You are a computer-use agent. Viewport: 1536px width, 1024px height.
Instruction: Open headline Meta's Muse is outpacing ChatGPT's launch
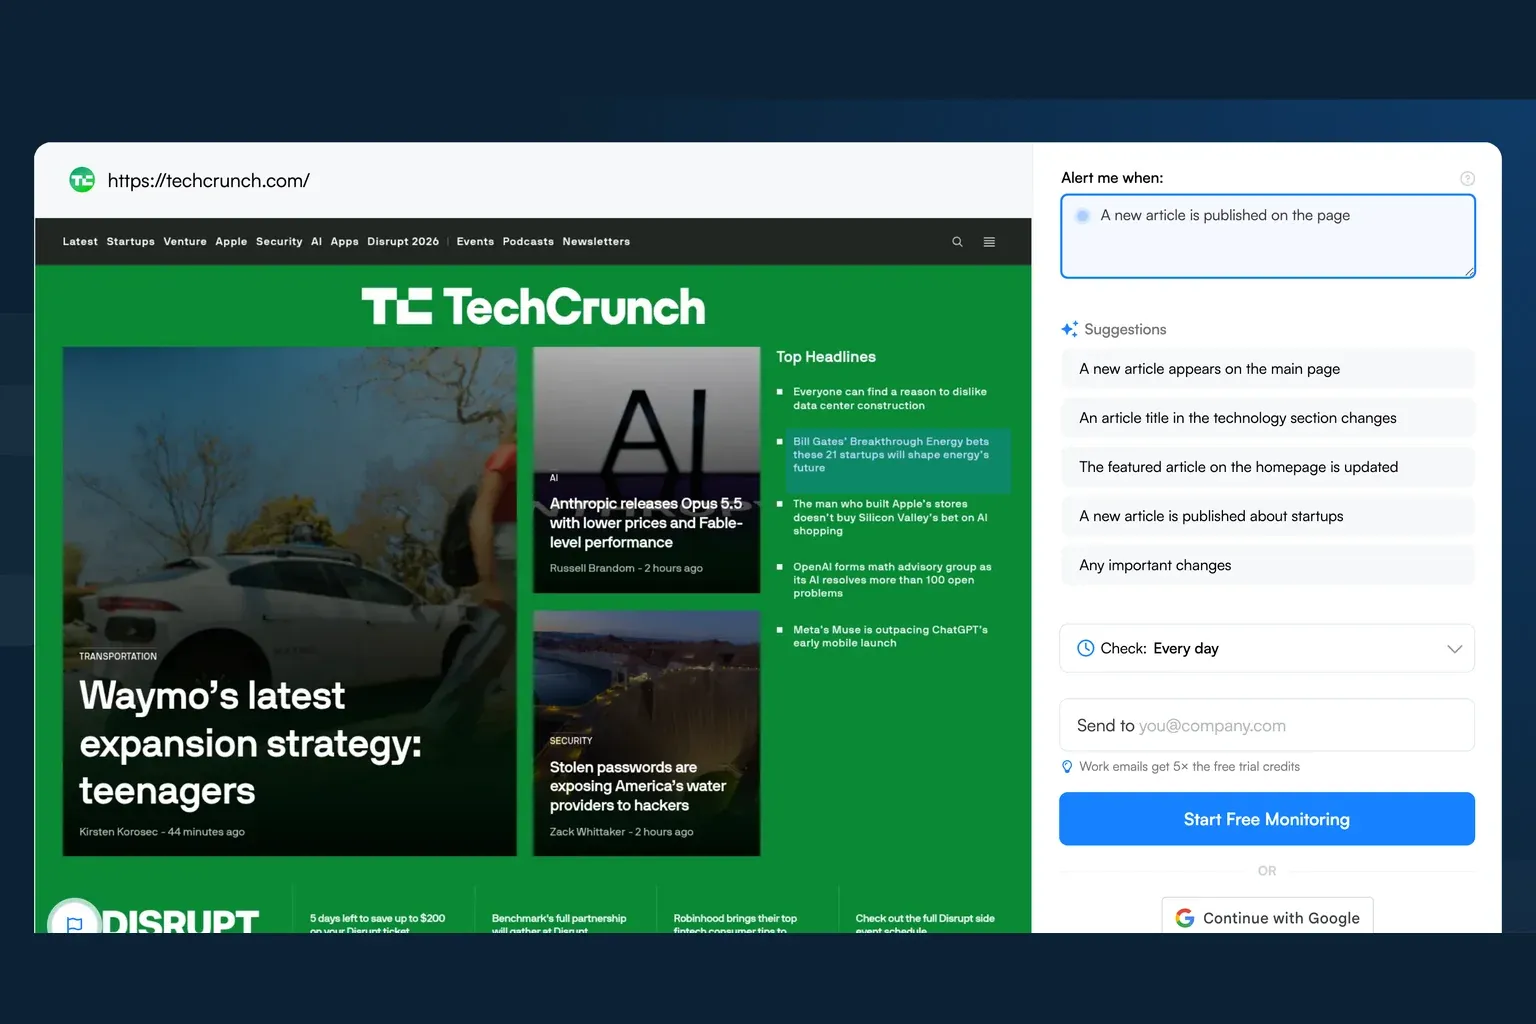click(x=890, y=636)
